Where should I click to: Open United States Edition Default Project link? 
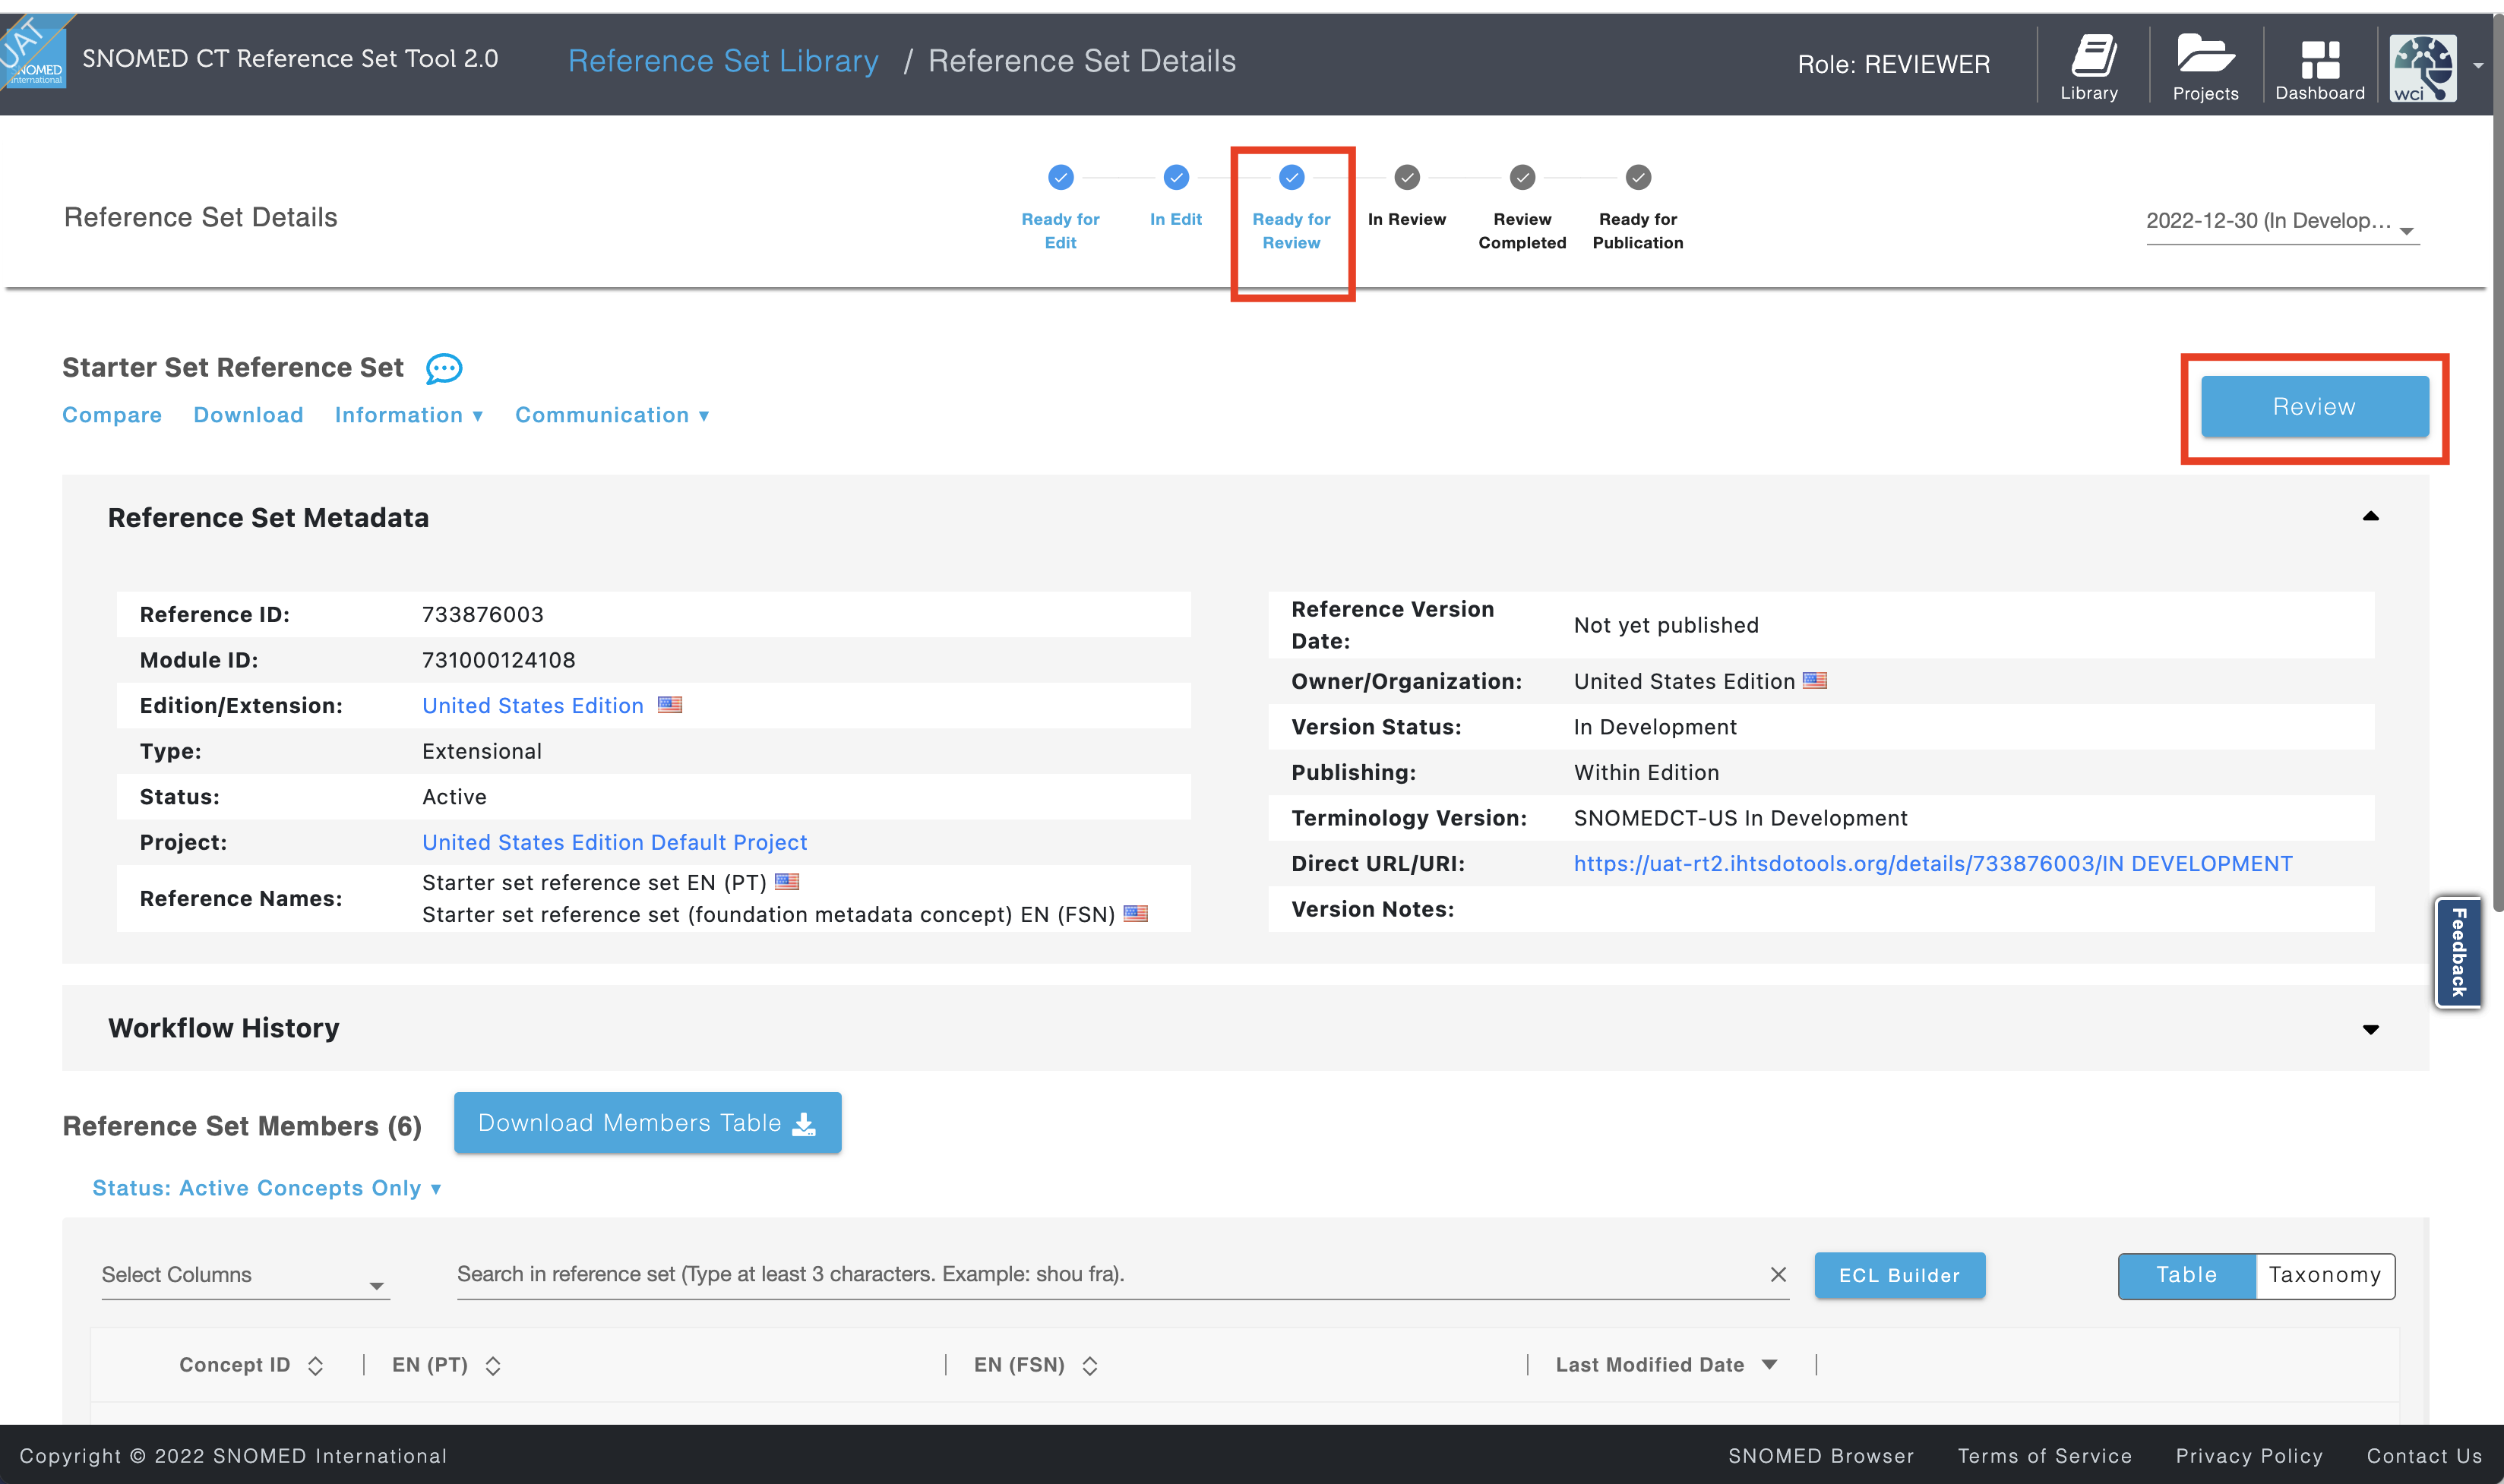click(x=614, y=843)
